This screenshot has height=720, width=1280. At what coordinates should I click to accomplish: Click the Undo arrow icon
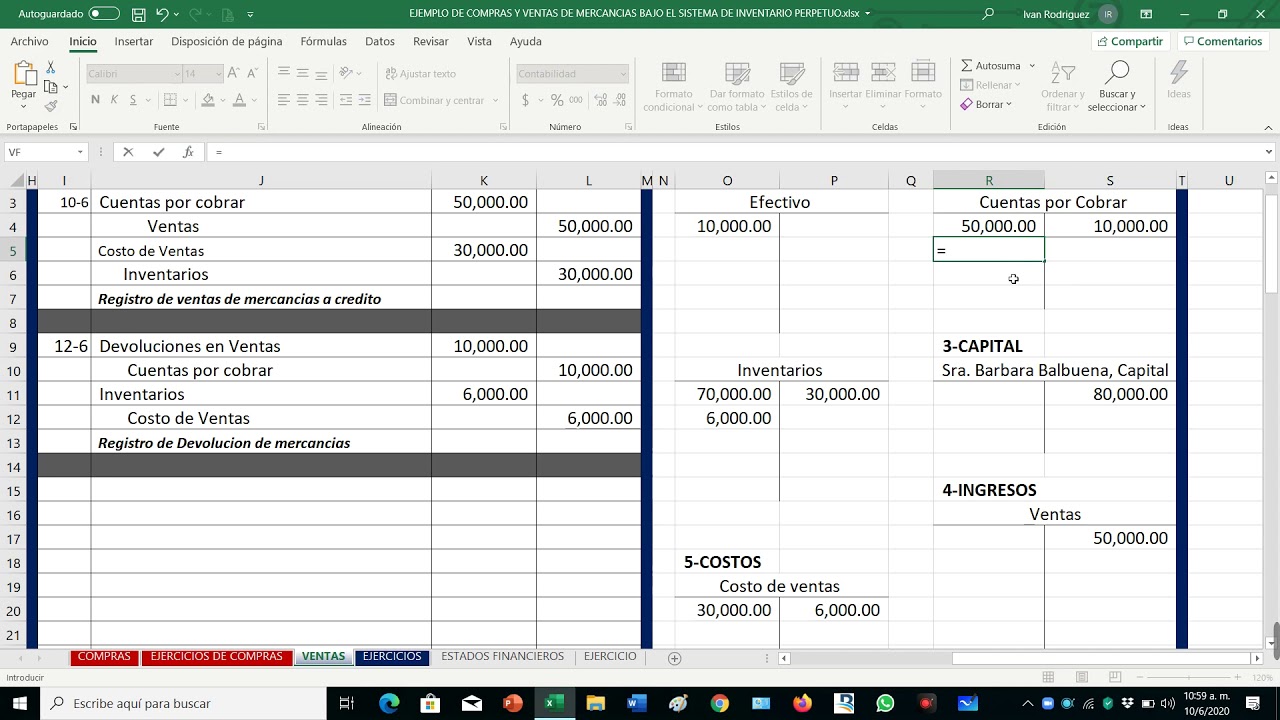(162, 14)
